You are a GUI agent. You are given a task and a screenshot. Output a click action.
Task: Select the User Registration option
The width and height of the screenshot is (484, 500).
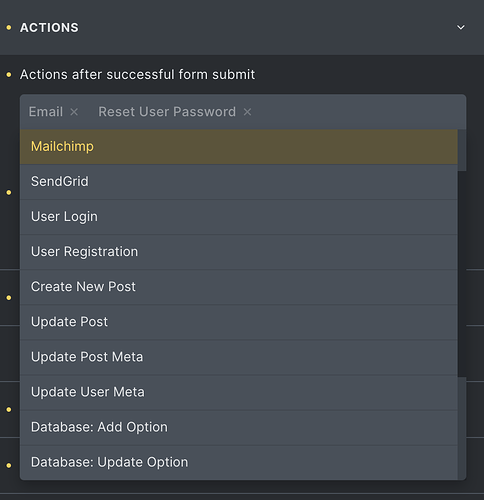[239, 252]
